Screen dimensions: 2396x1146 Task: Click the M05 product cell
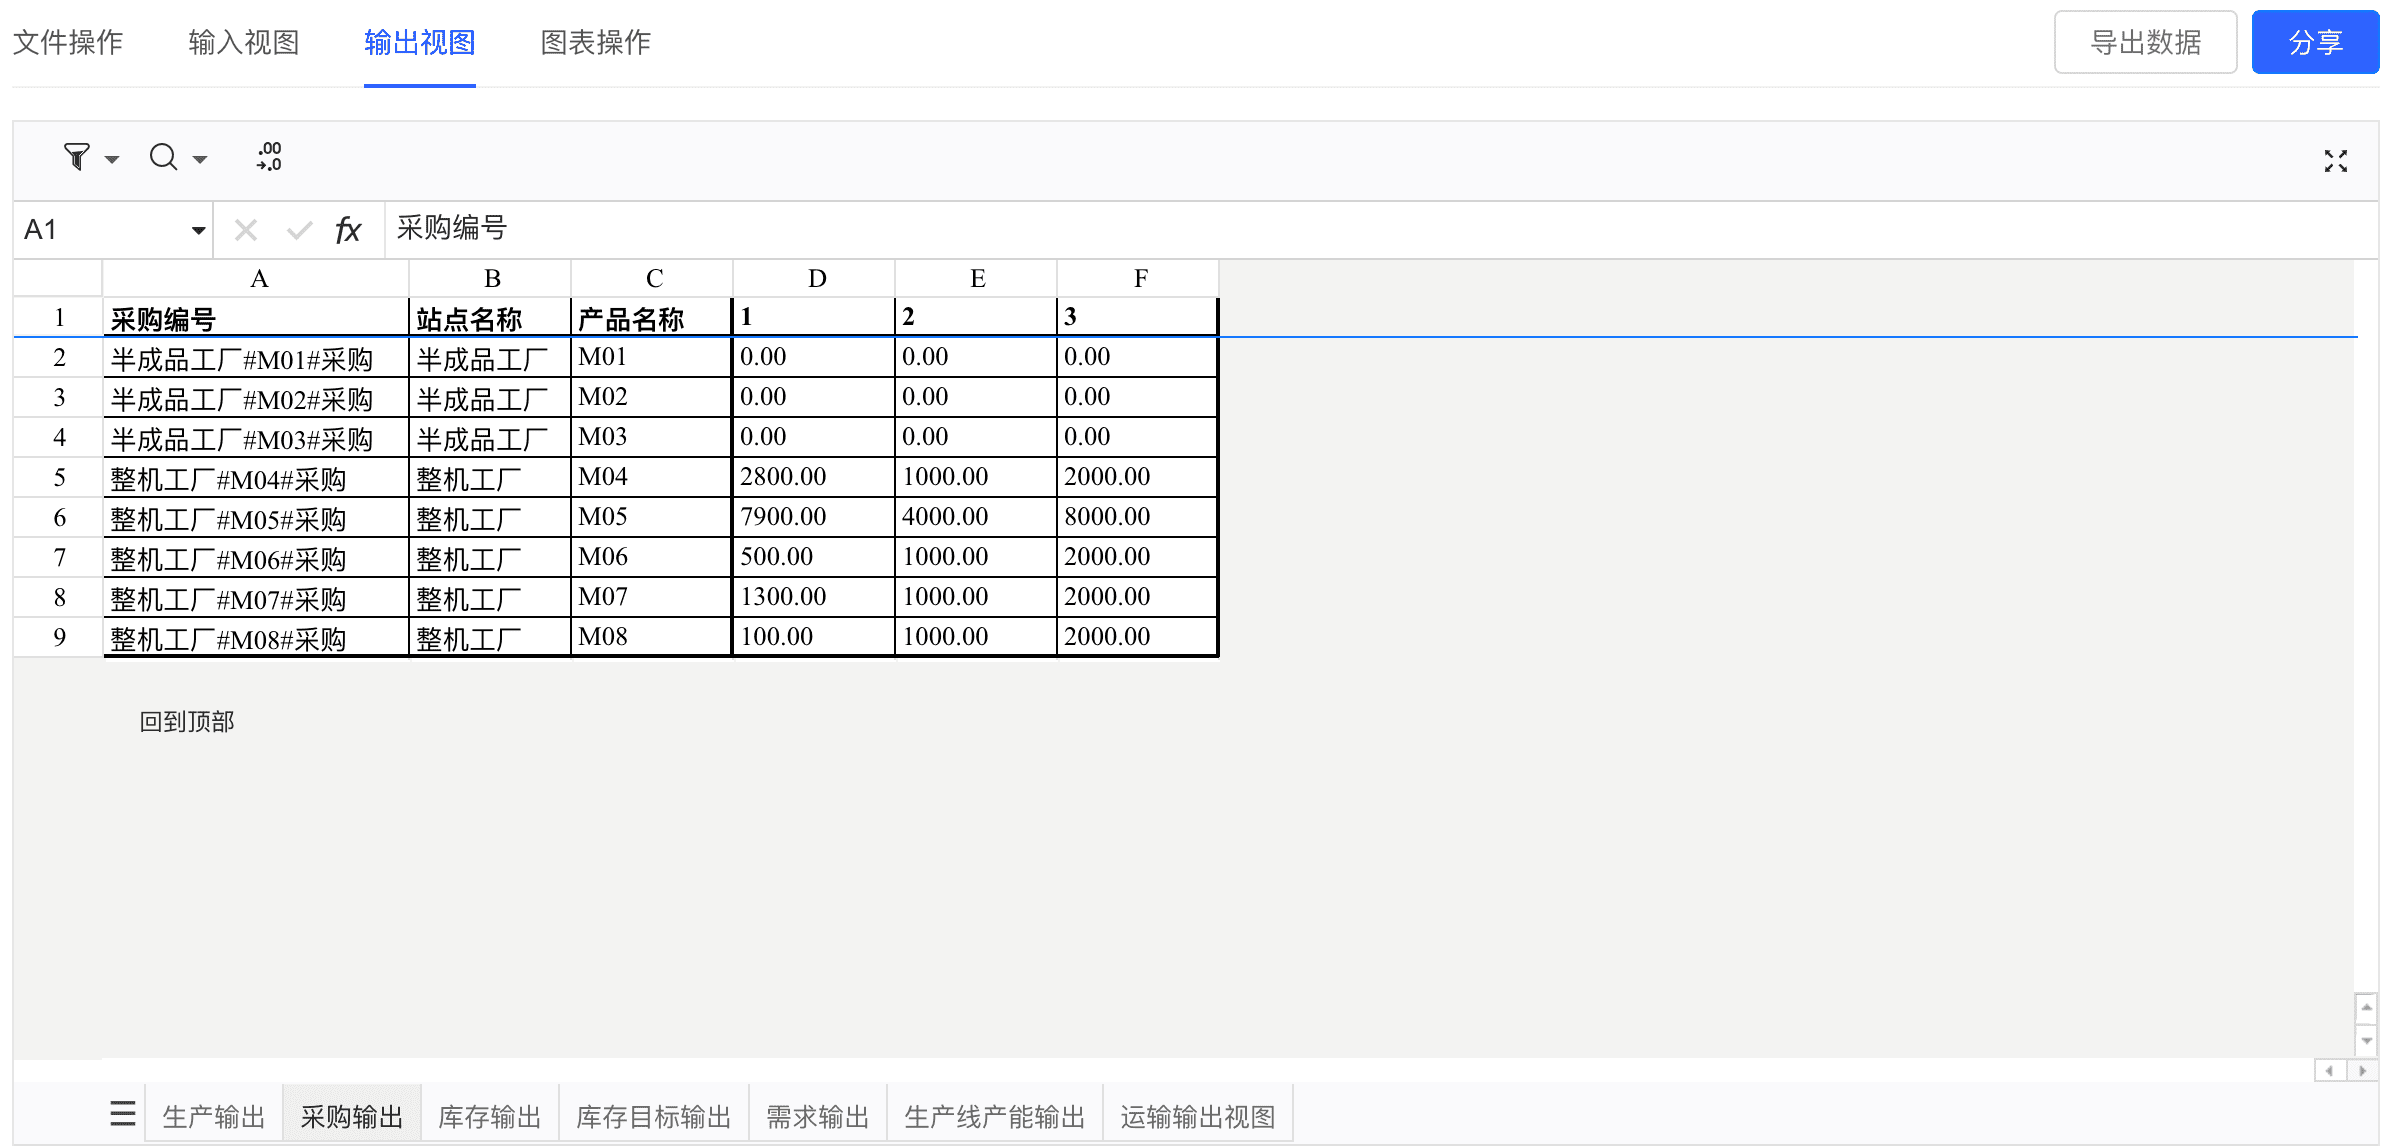653,518
